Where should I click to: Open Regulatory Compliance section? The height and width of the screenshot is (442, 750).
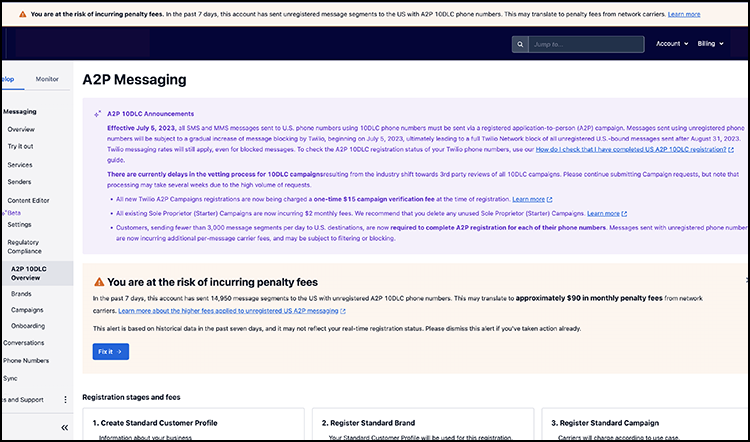point(24,247)
